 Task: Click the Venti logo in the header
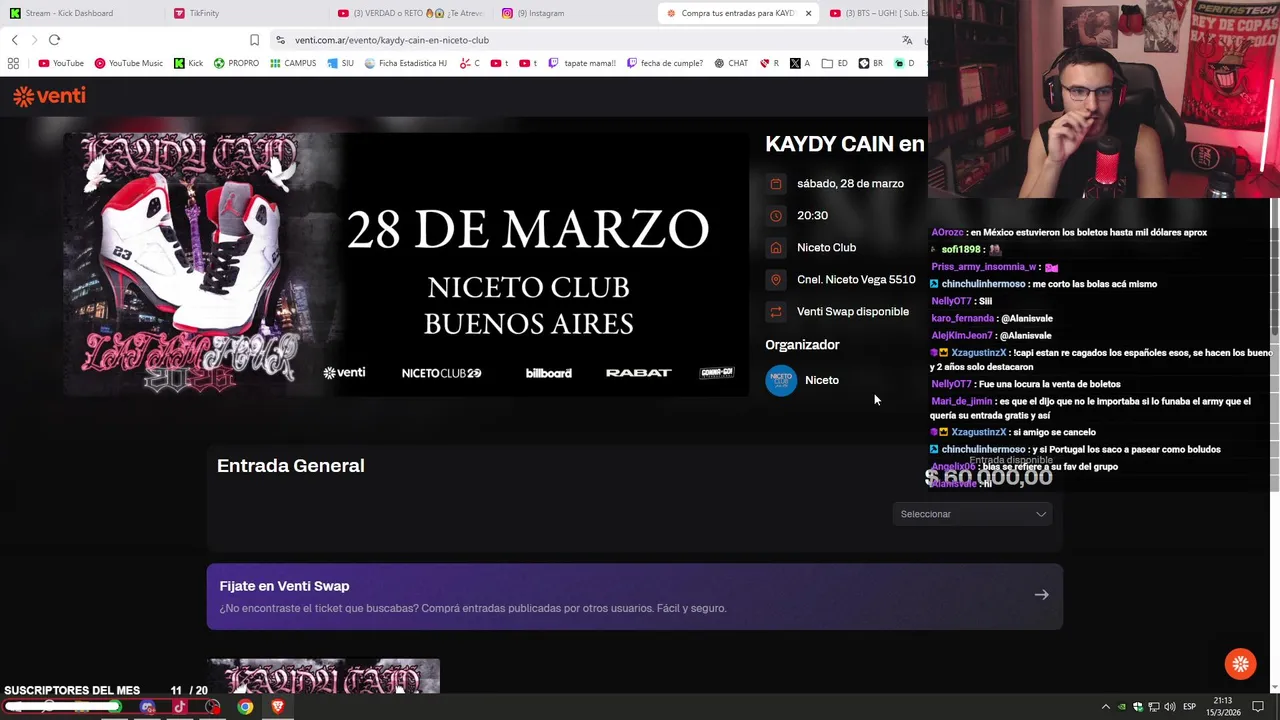(x=49, y=96)
